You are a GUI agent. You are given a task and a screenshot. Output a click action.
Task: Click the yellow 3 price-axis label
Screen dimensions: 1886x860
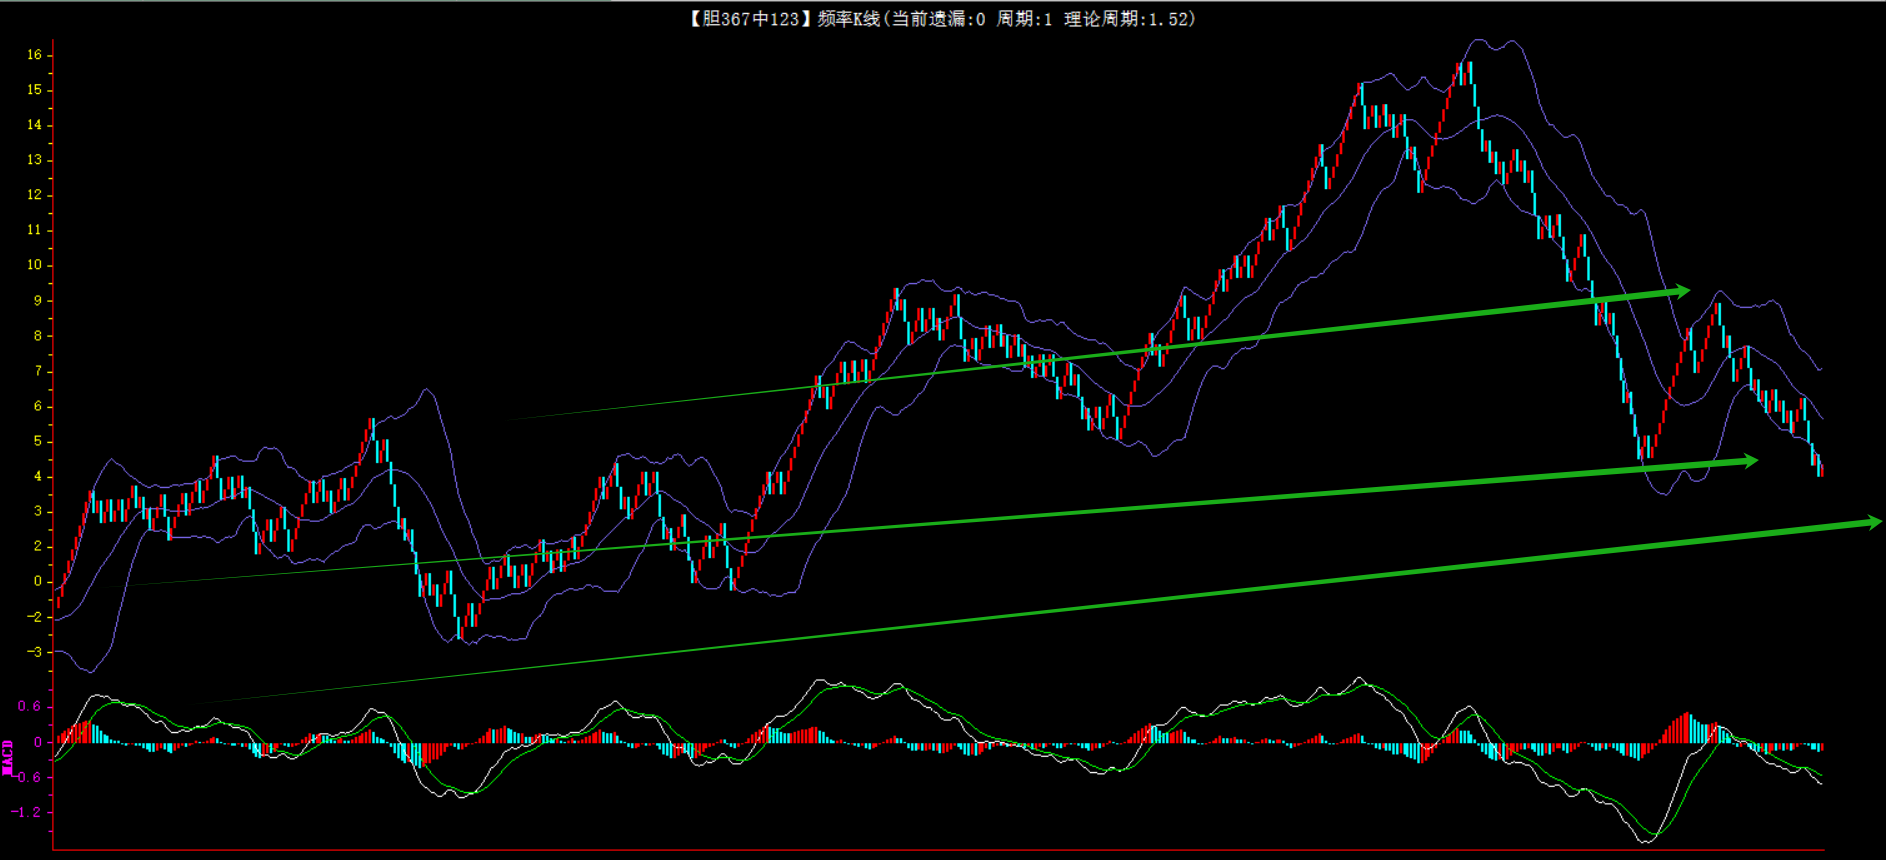click(38, 511)
